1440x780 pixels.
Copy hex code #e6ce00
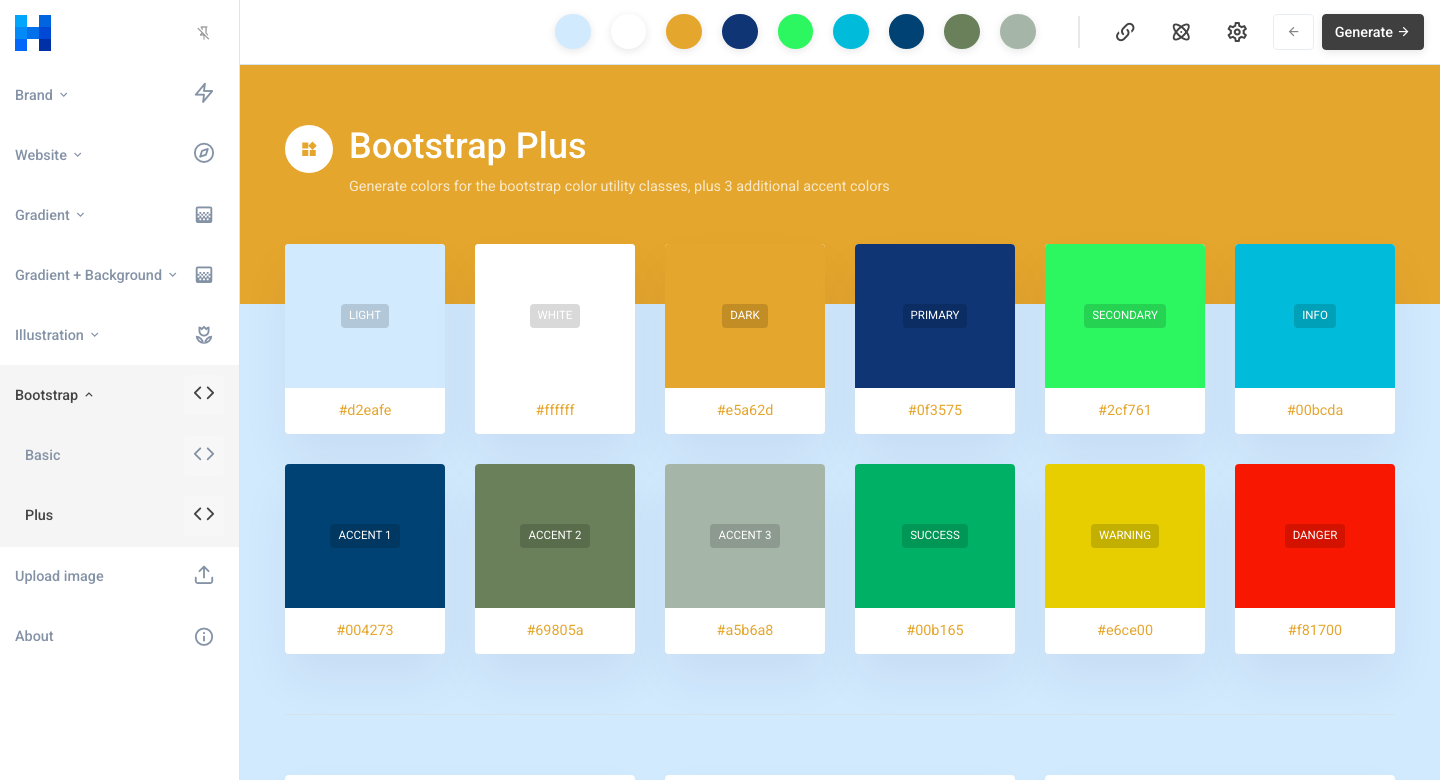coord(1125,630)
